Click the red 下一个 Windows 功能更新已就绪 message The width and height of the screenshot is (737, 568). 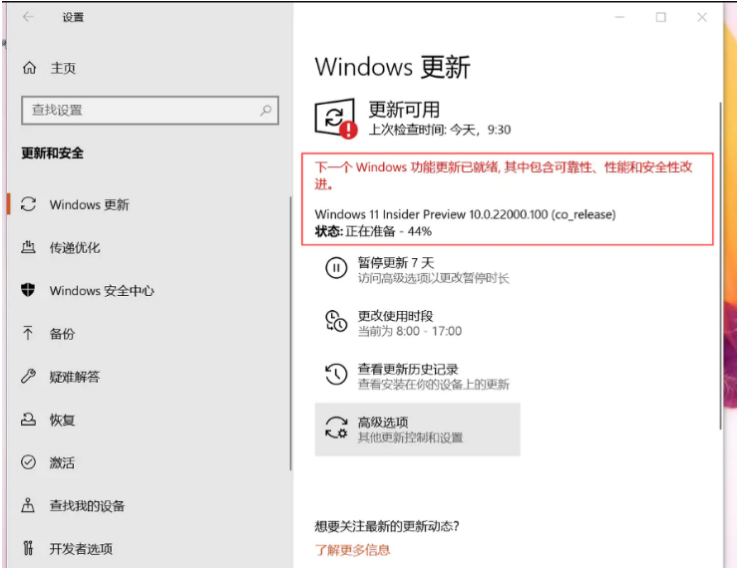[x=503, y=175]
